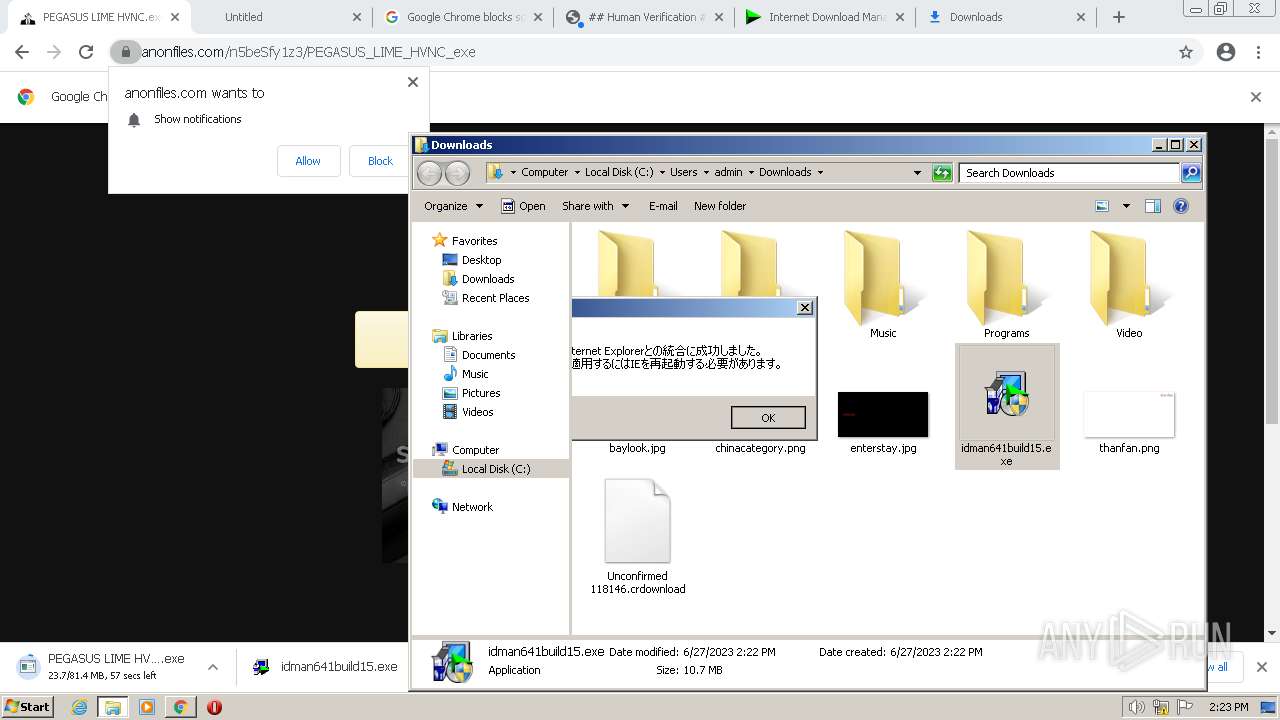Open the Chrome three-dot menu
Image resolution: width=1280 pixels, height=720 pixels.
[1259, 52]
